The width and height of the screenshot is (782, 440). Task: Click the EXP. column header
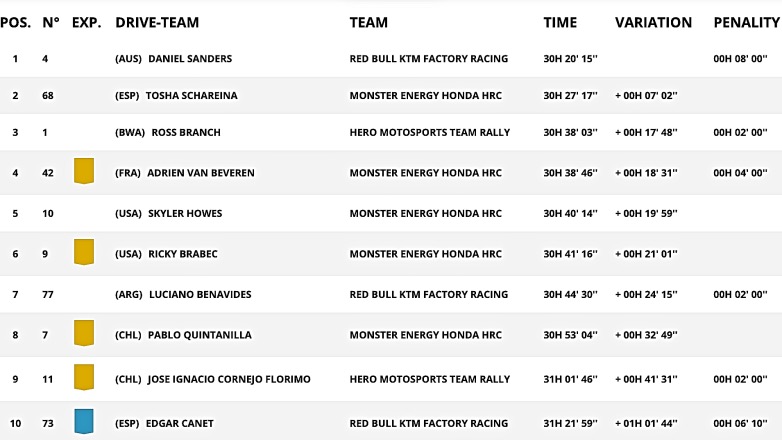pyautogui.click(x=87, y=22)
